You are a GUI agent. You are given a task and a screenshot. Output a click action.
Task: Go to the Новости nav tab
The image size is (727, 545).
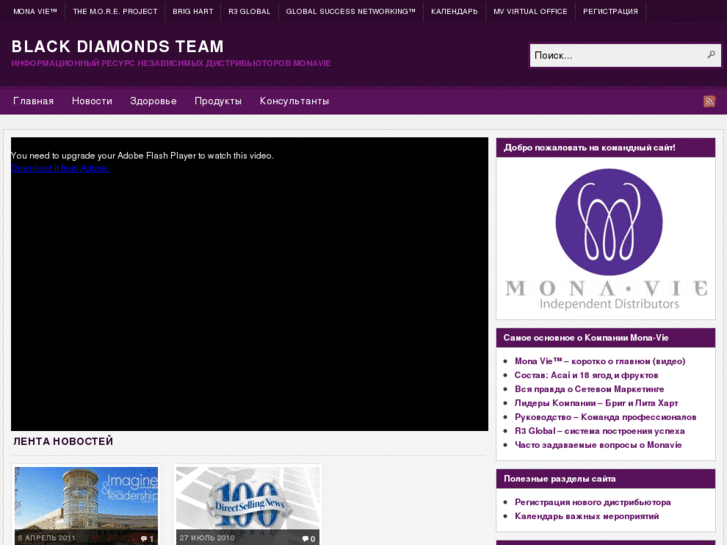92,101
